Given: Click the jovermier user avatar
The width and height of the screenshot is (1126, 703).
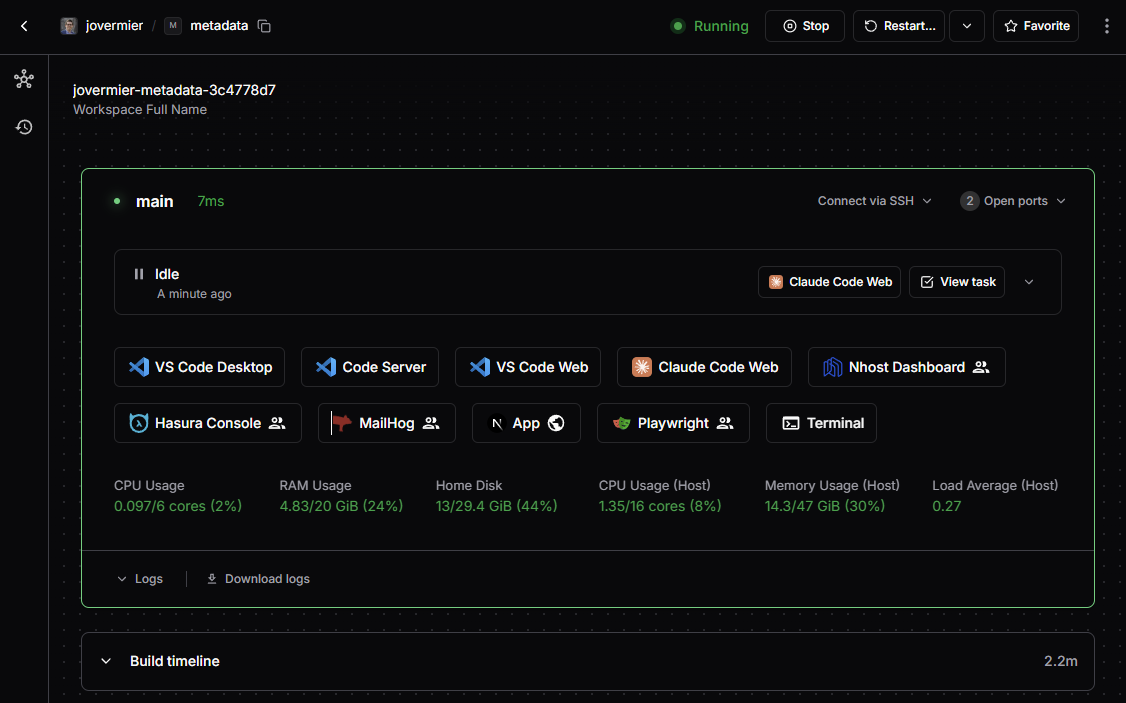Looking at the screenshot, I should pos(69,26).
